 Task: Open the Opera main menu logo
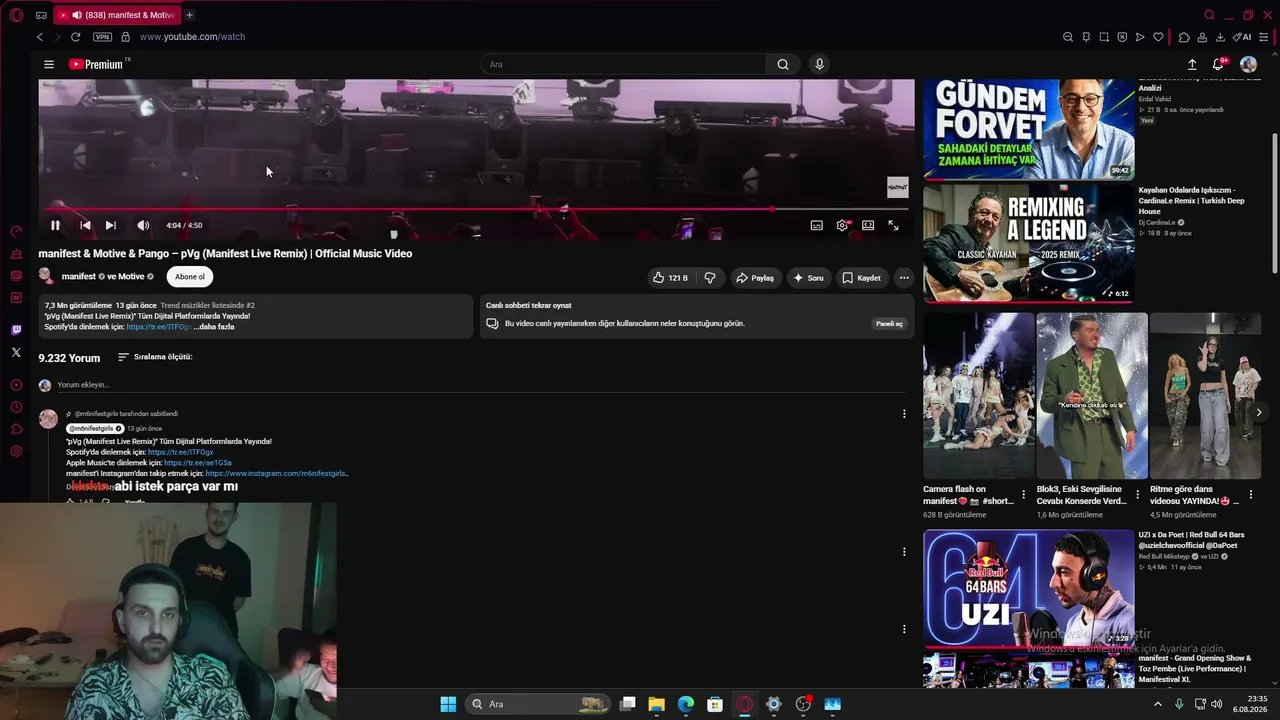(x=16, y=15)
